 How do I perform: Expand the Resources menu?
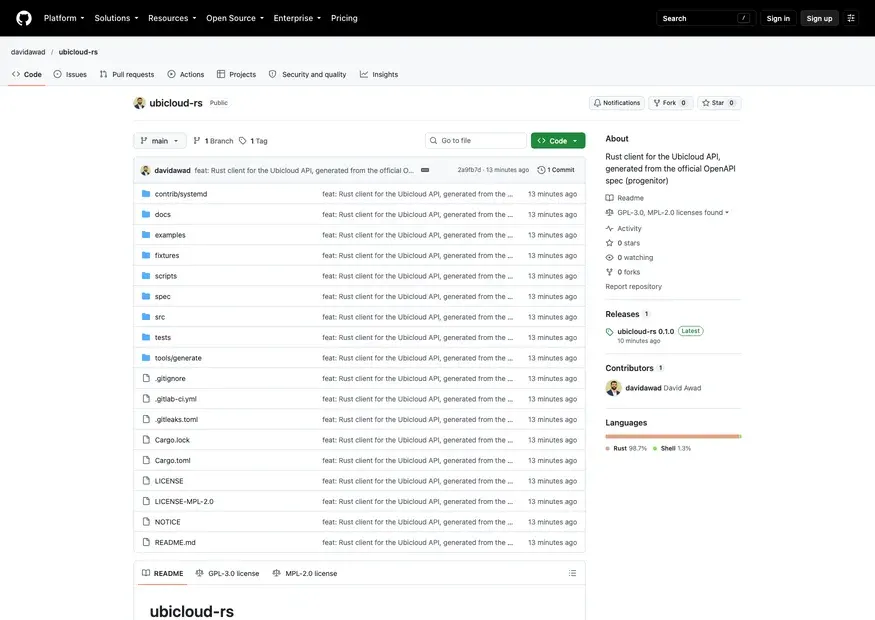click(x=172, y=18)
